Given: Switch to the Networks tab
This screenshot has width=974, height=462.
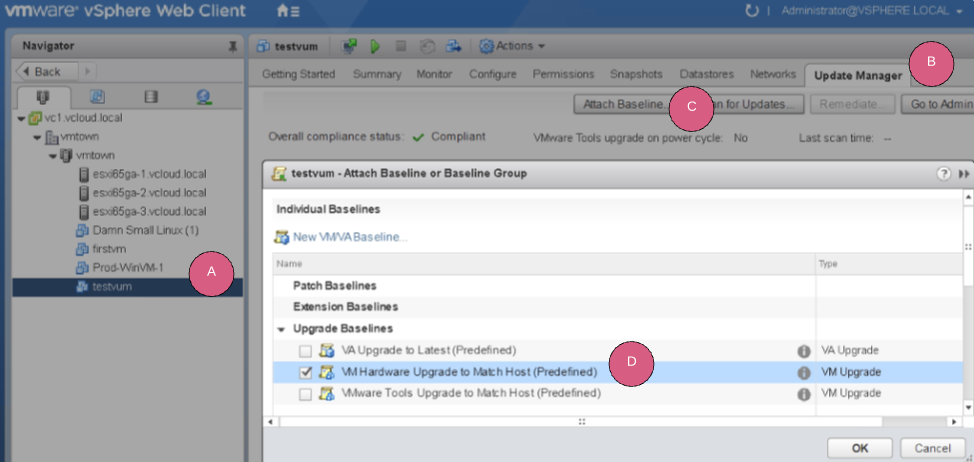Looking at the screenshot, I should point(773,74).
